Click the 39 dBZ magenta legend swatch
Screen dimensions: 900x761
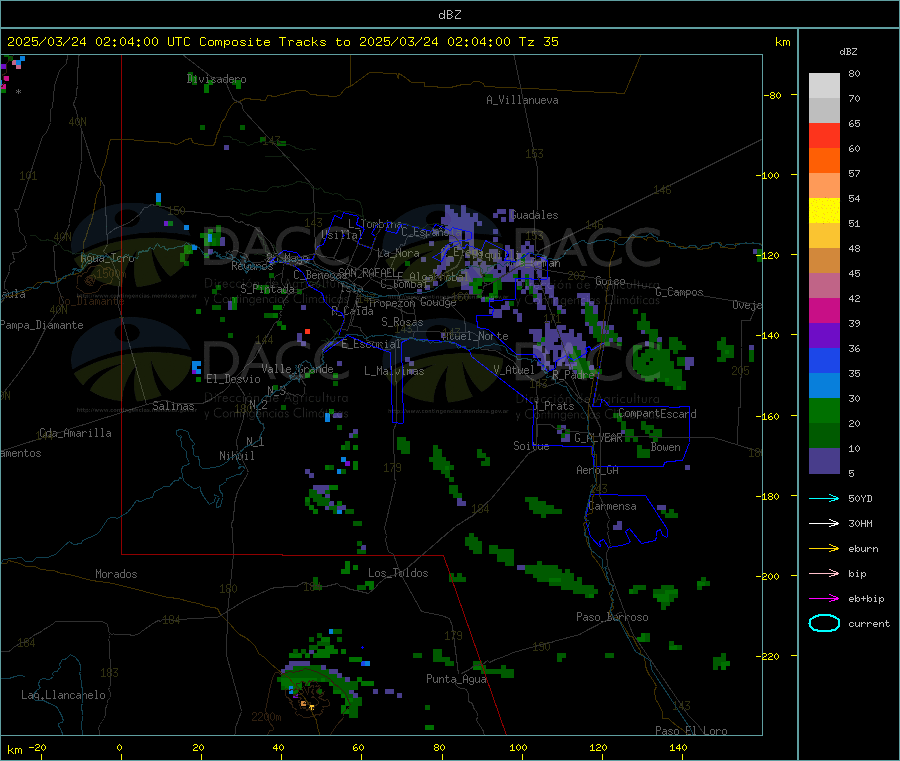pyautogui.click(x=824, y=310)
